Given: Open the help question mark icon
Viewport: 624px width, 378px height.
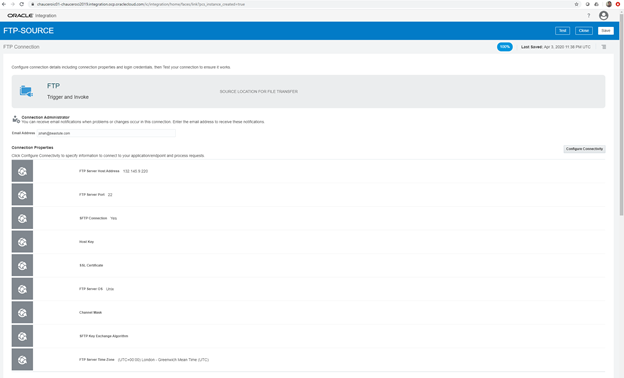Looking at the screenshot, I should tap(588, 16).
